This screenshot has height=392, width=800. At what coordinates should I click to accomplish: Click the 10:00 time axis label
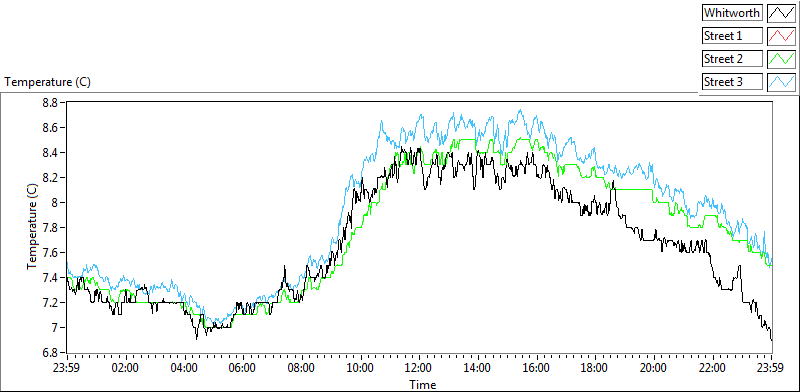coord(361,368)
